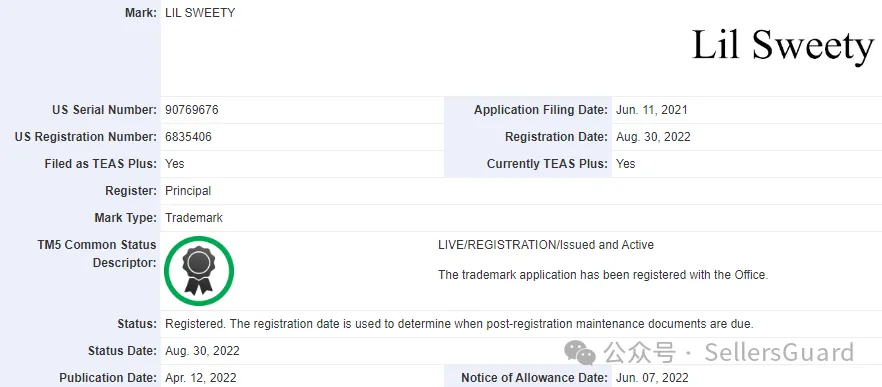Click the Yes value for Filed as TEAS Plus
The width and height of the screenshot is (882, 387).
pyautogui.click(x=174, y=164)
